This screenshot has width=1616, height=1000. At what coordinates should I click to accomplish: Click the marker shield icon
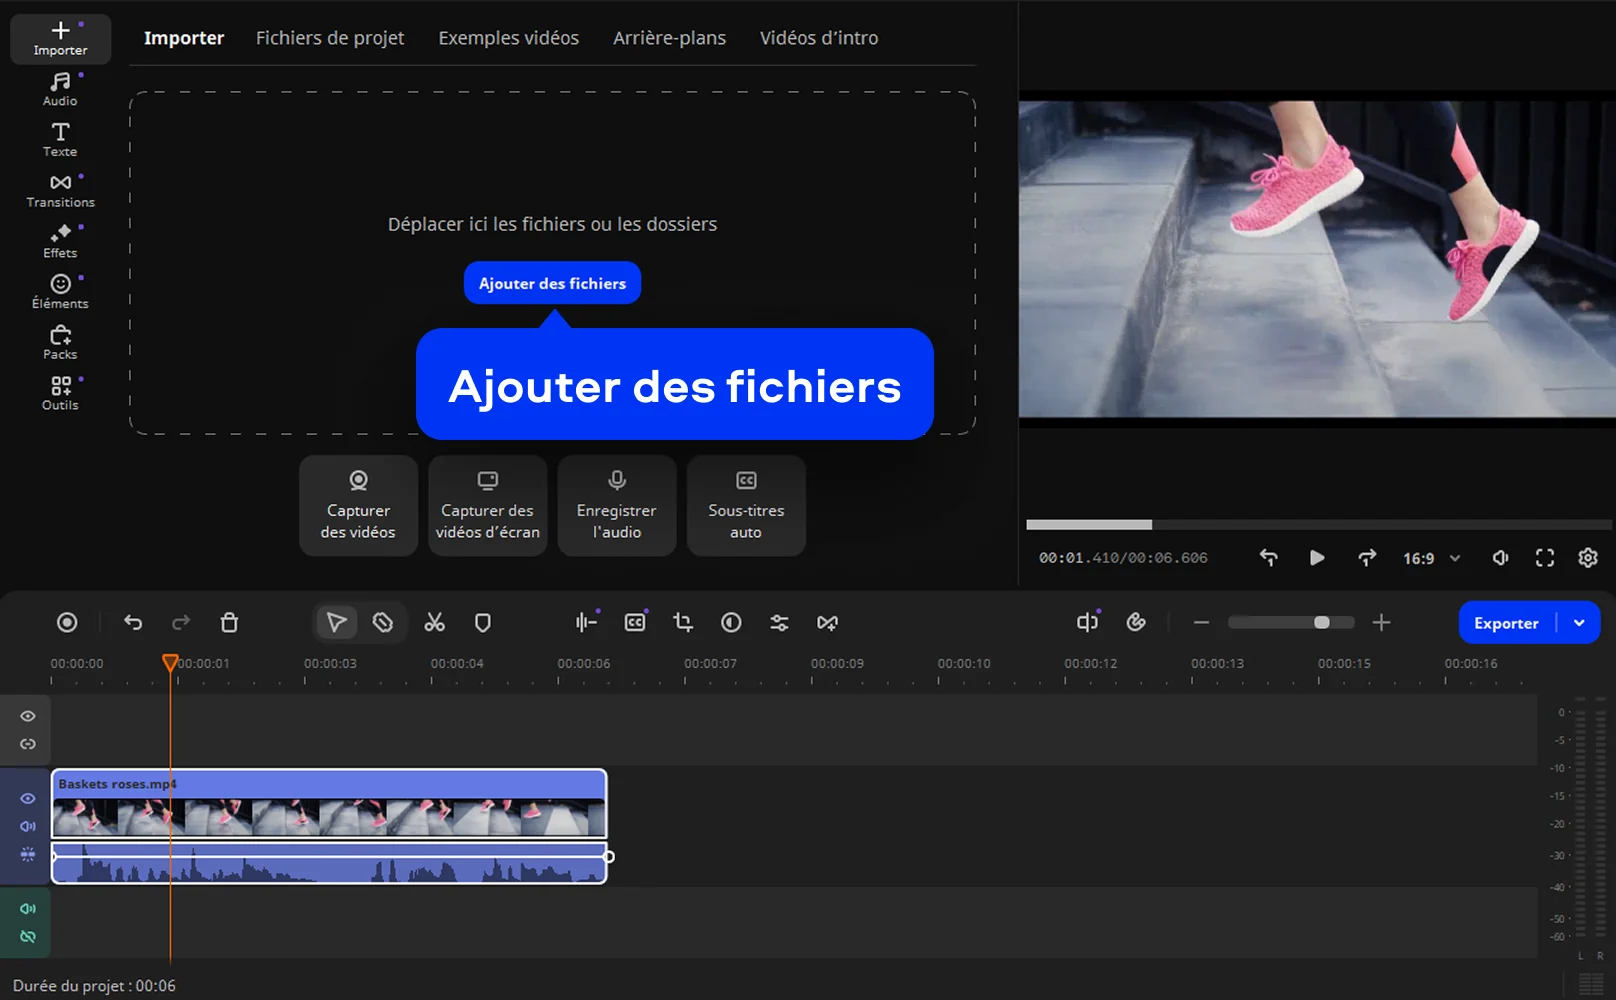(x=483, y=623)
